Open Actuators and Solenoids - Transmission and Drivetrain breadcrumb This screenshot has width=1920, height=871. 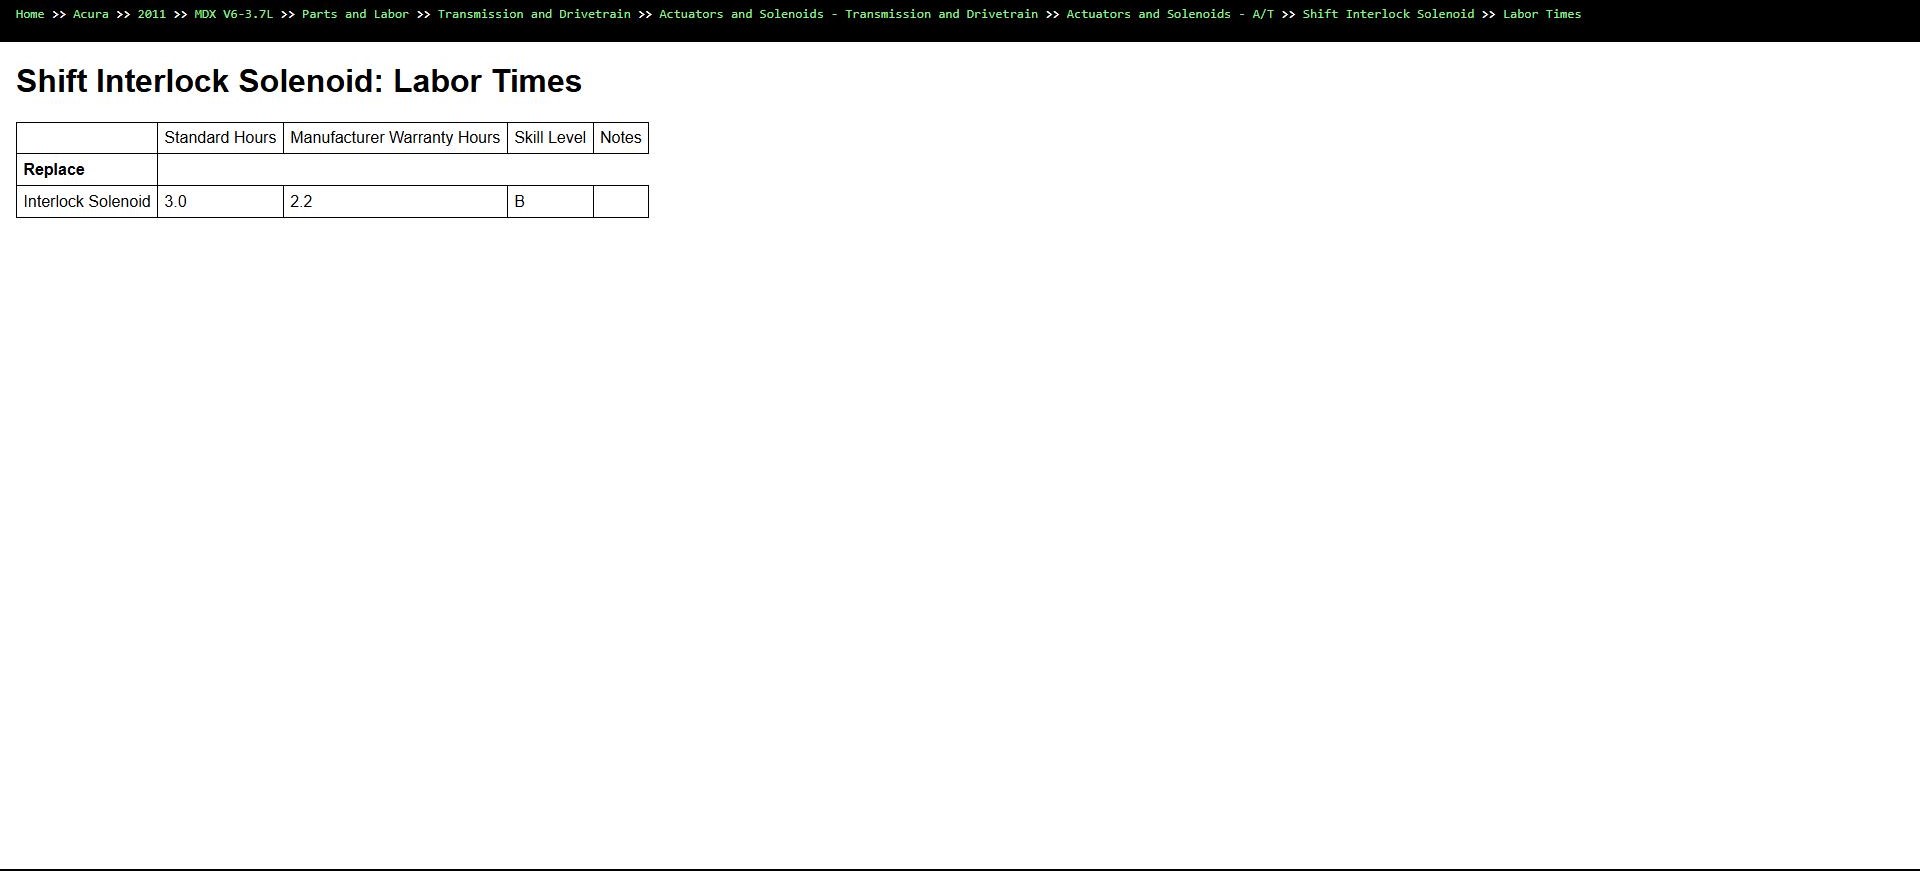point(848,14)
